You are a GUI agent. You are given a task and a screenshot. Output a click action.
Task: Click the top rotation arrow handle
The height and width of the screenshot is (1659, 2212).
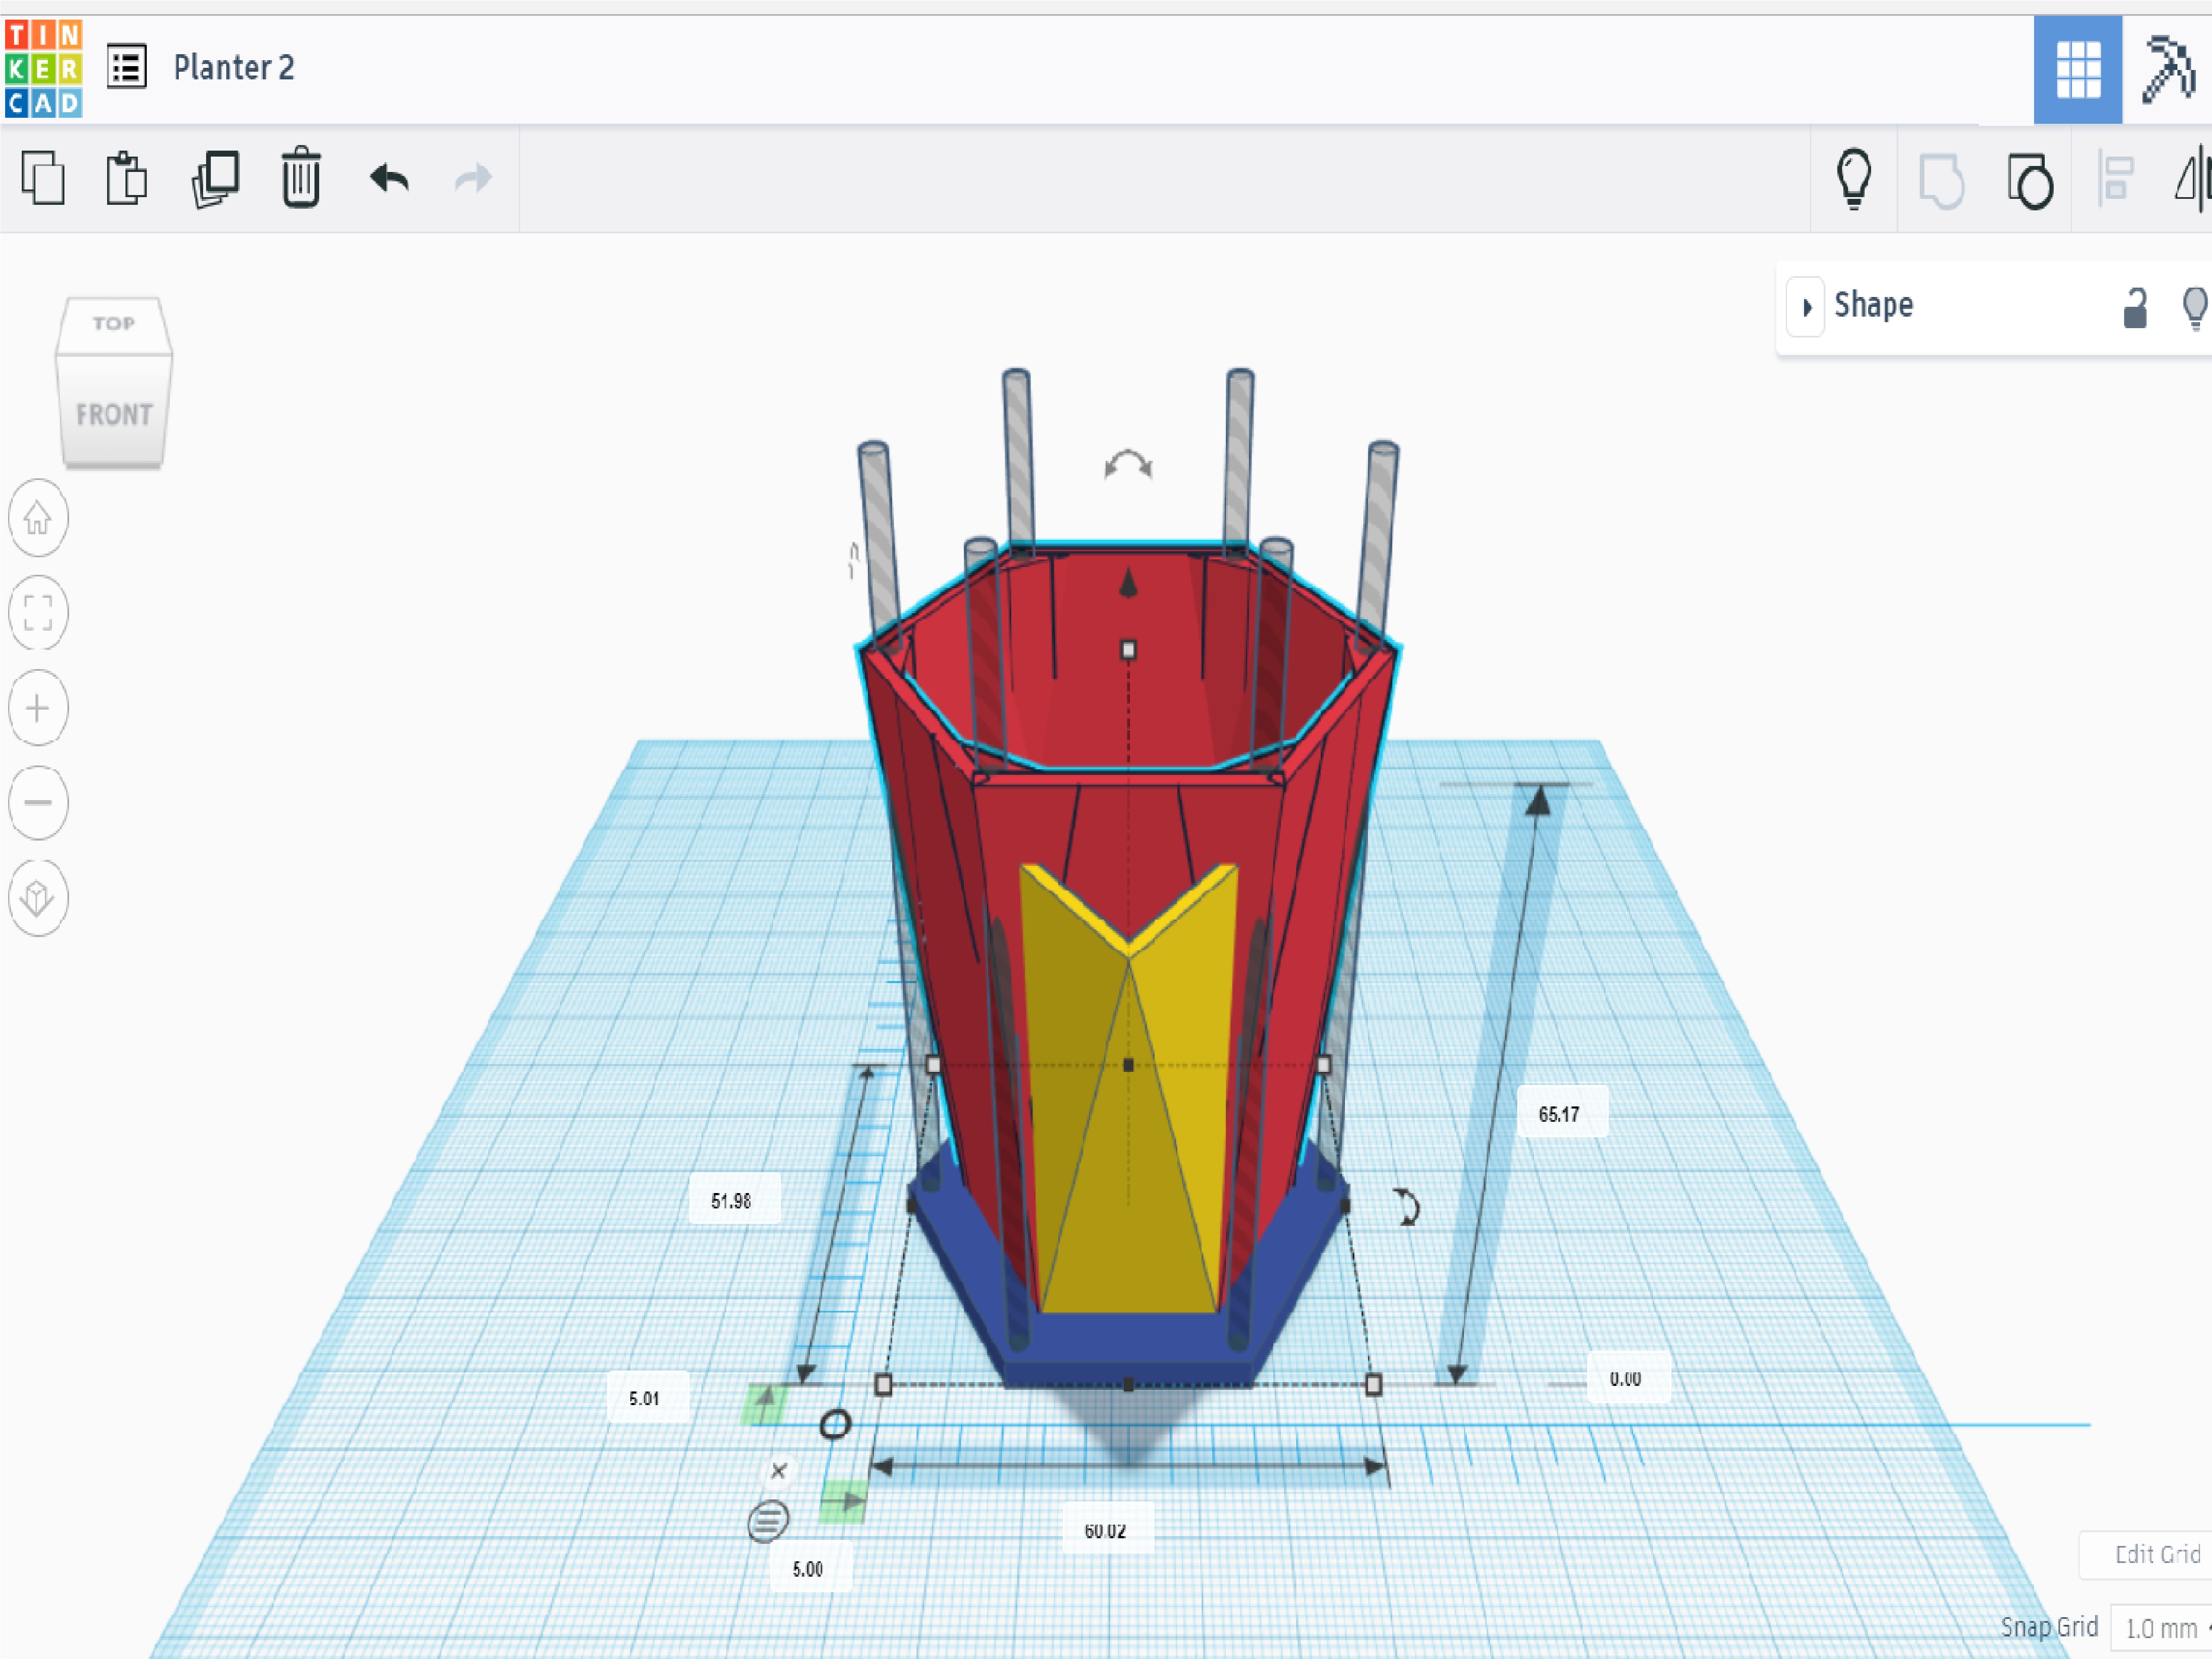pyautogui.click(x=1128, y=465)
